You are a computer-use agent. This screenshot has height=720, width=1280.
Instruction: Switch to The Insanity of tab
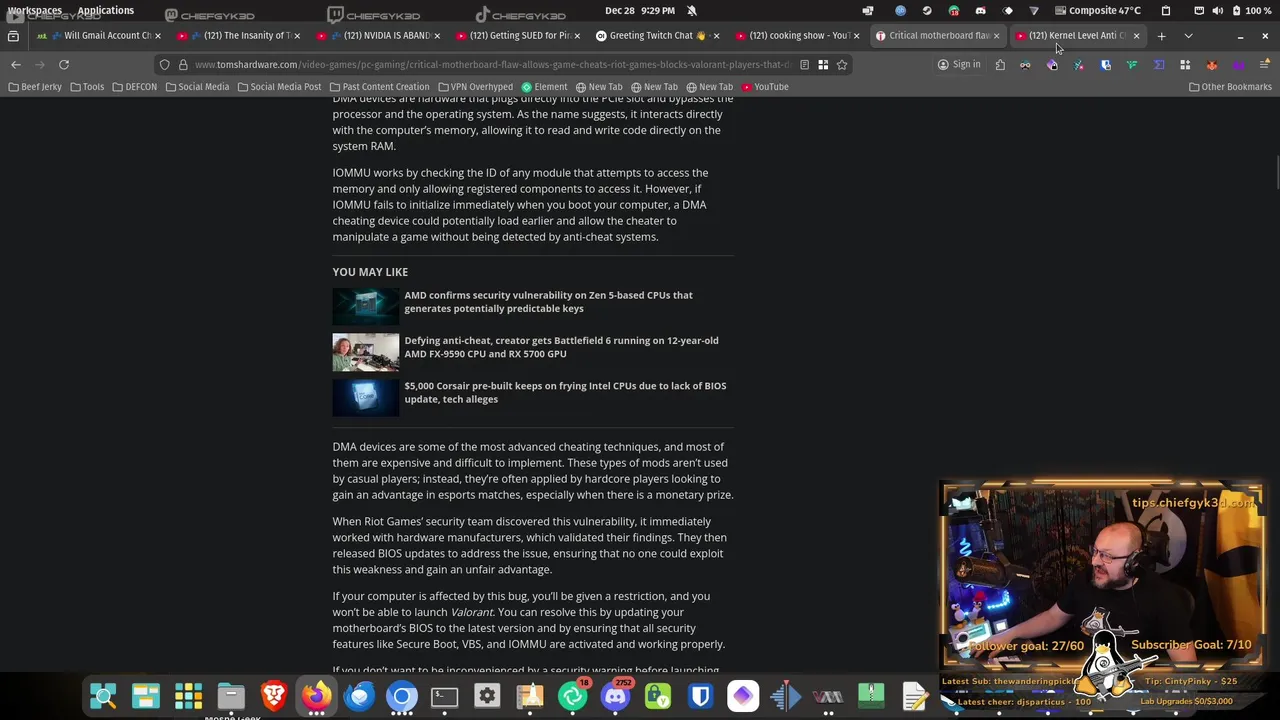(x=240, y=36)
